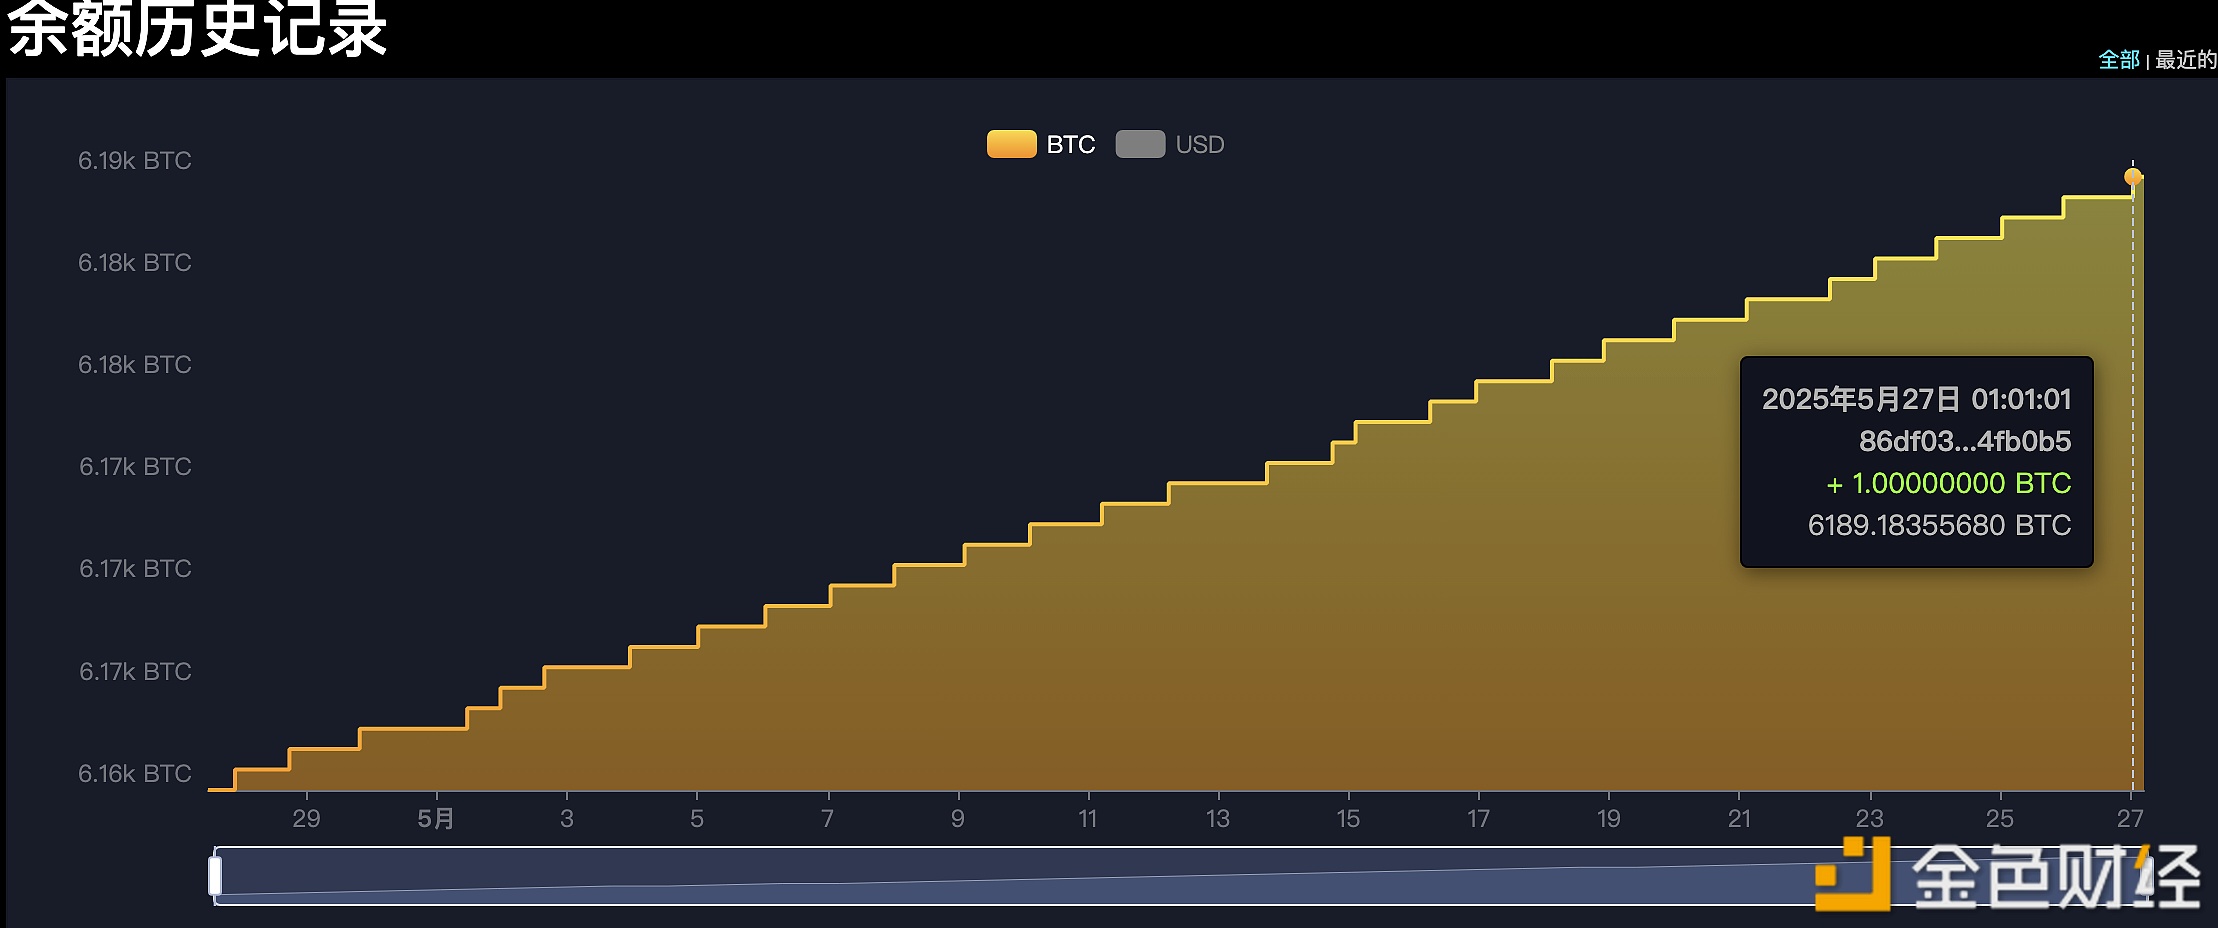Viewport: 2218px width, 928px height.
Task: Click the tooltip date 2025年5月27日 01:01:01
Action: tap(1916, 399)
